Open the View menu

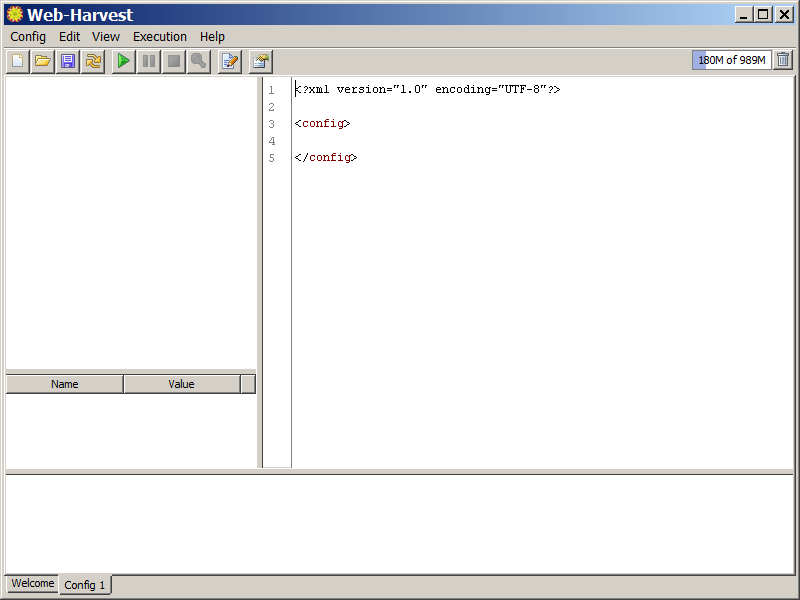click(x=105, y=36)
